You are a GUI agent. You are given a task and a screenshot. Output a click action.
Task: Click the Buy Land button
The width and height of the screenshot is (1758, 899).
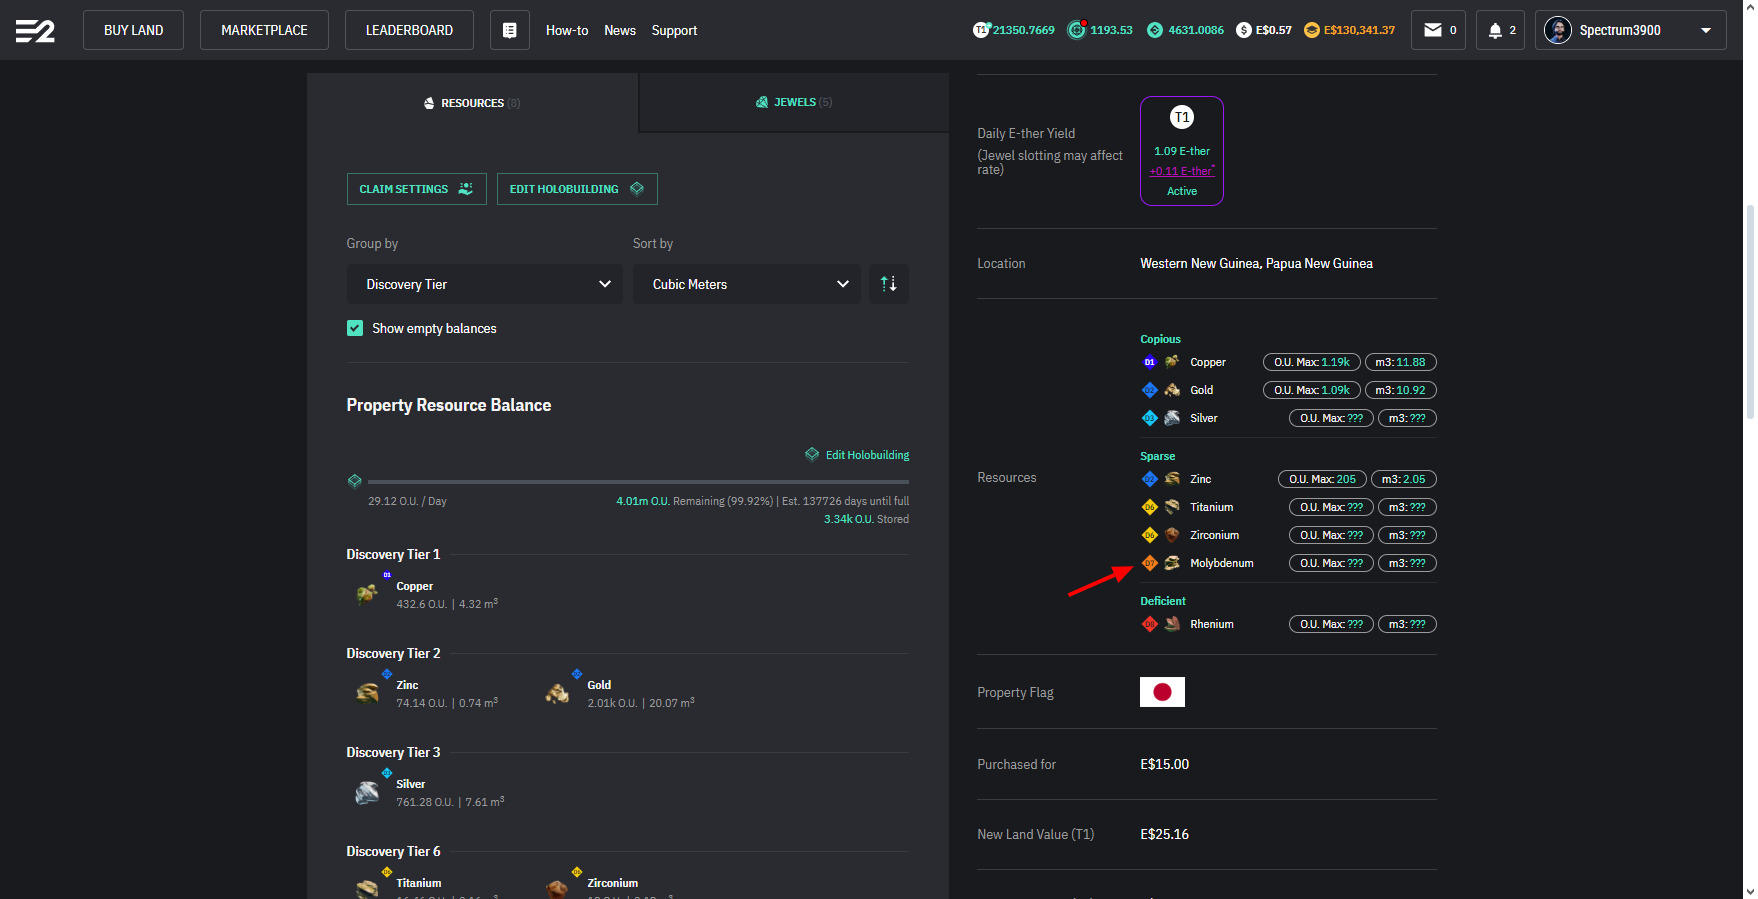pos(133,30)
